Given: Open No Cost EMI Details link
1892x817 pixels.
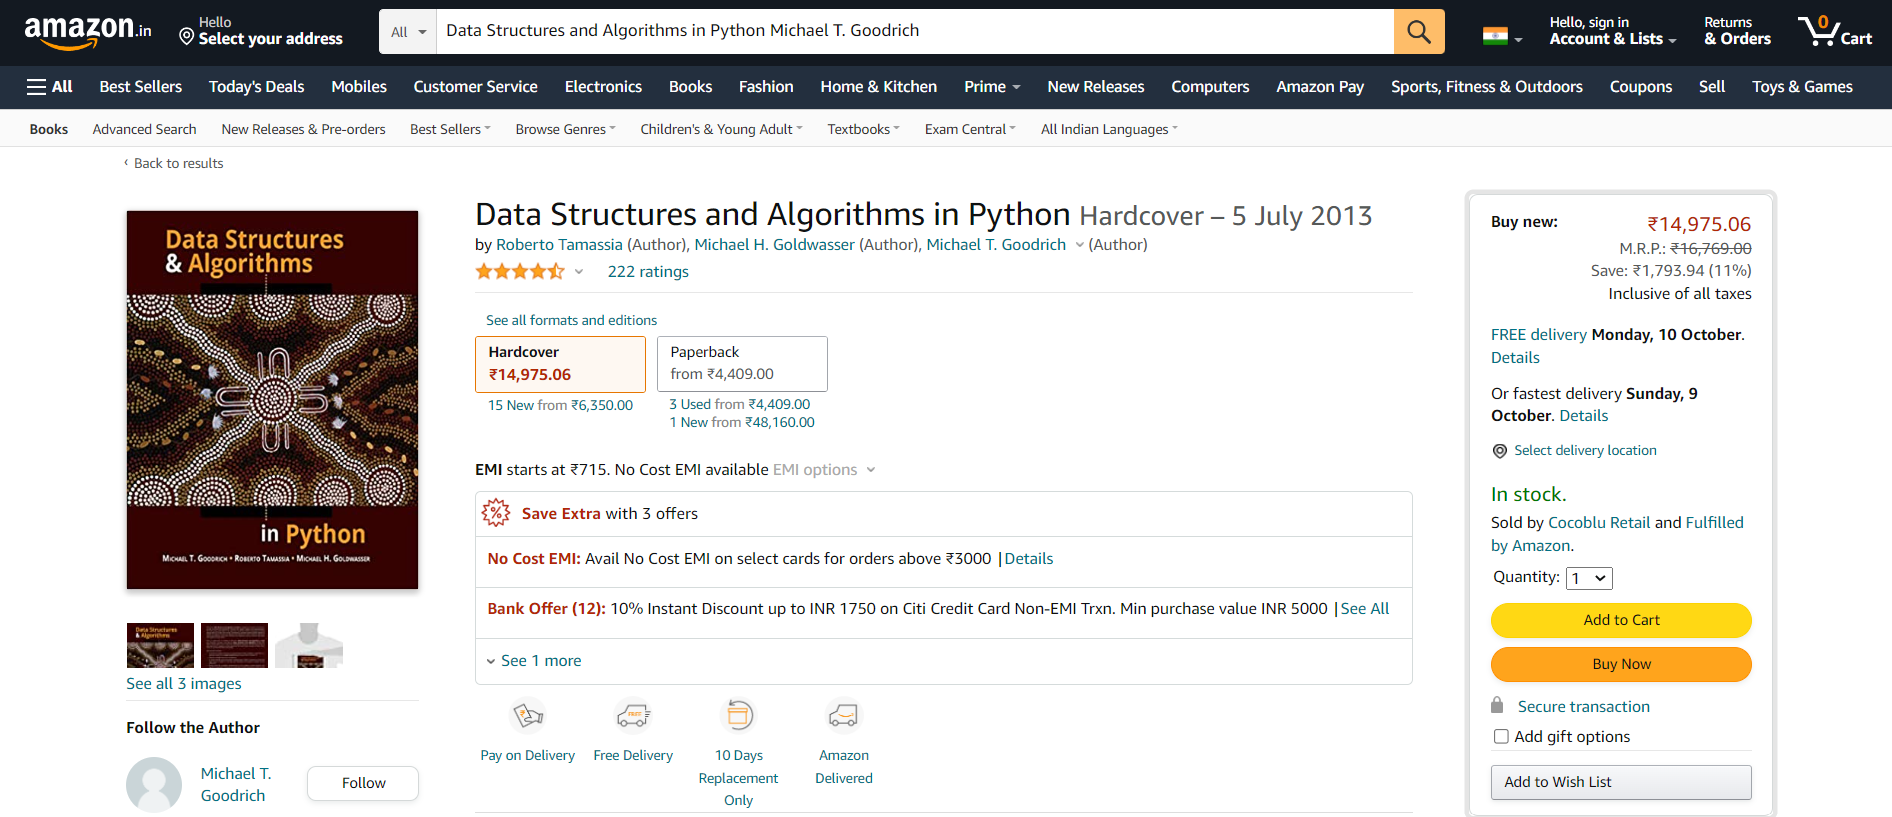Looking at the screenshot, I should (x=1029, y=559).
